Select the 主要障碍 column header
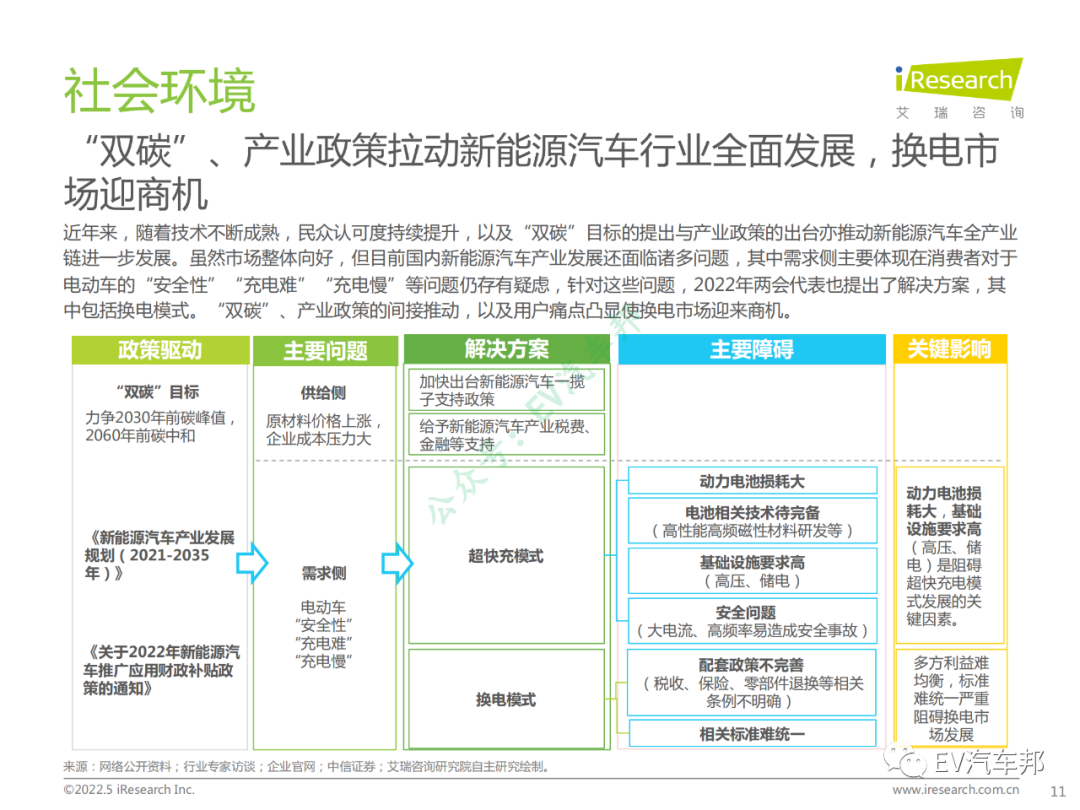Screen dimensions: 1080x810 tap(750, 350)
